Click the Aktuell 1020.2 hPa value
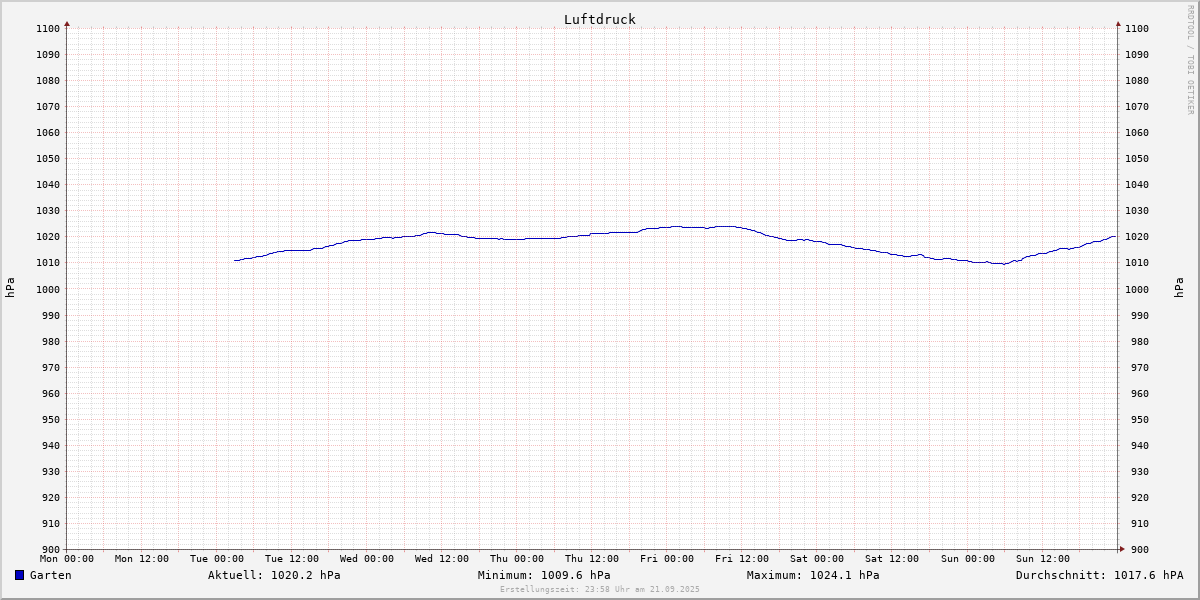The image size is (1200, 600). coord(274,575)
